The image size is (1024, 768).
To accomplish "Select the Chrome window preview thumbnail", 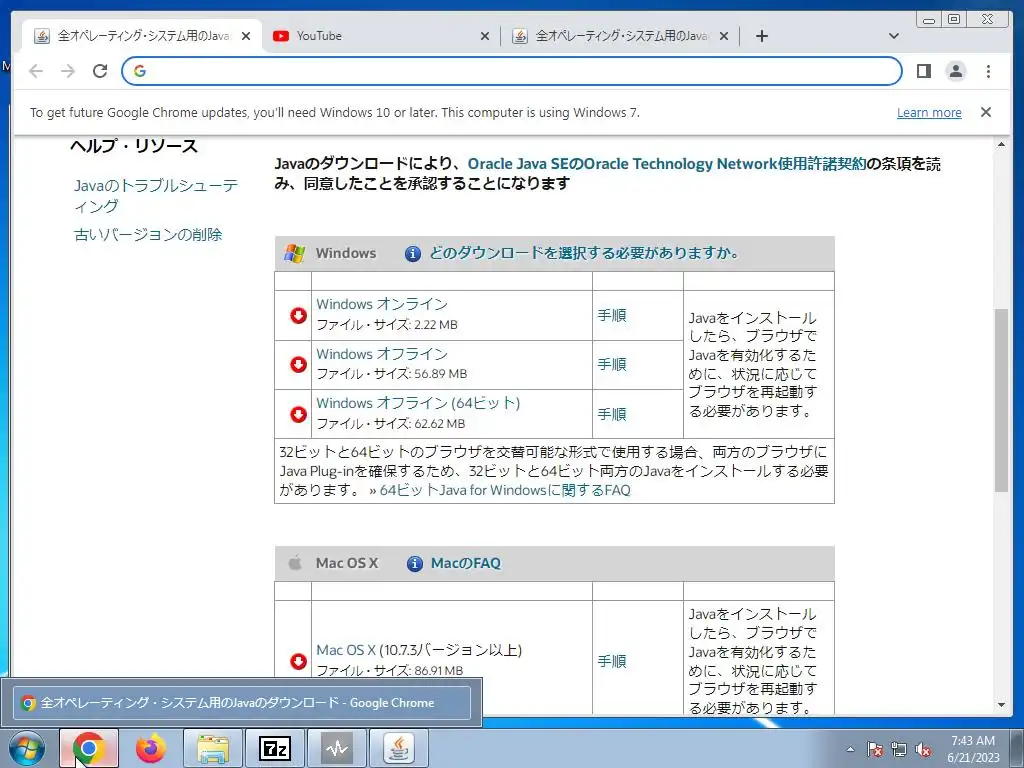I will (242, 703).
